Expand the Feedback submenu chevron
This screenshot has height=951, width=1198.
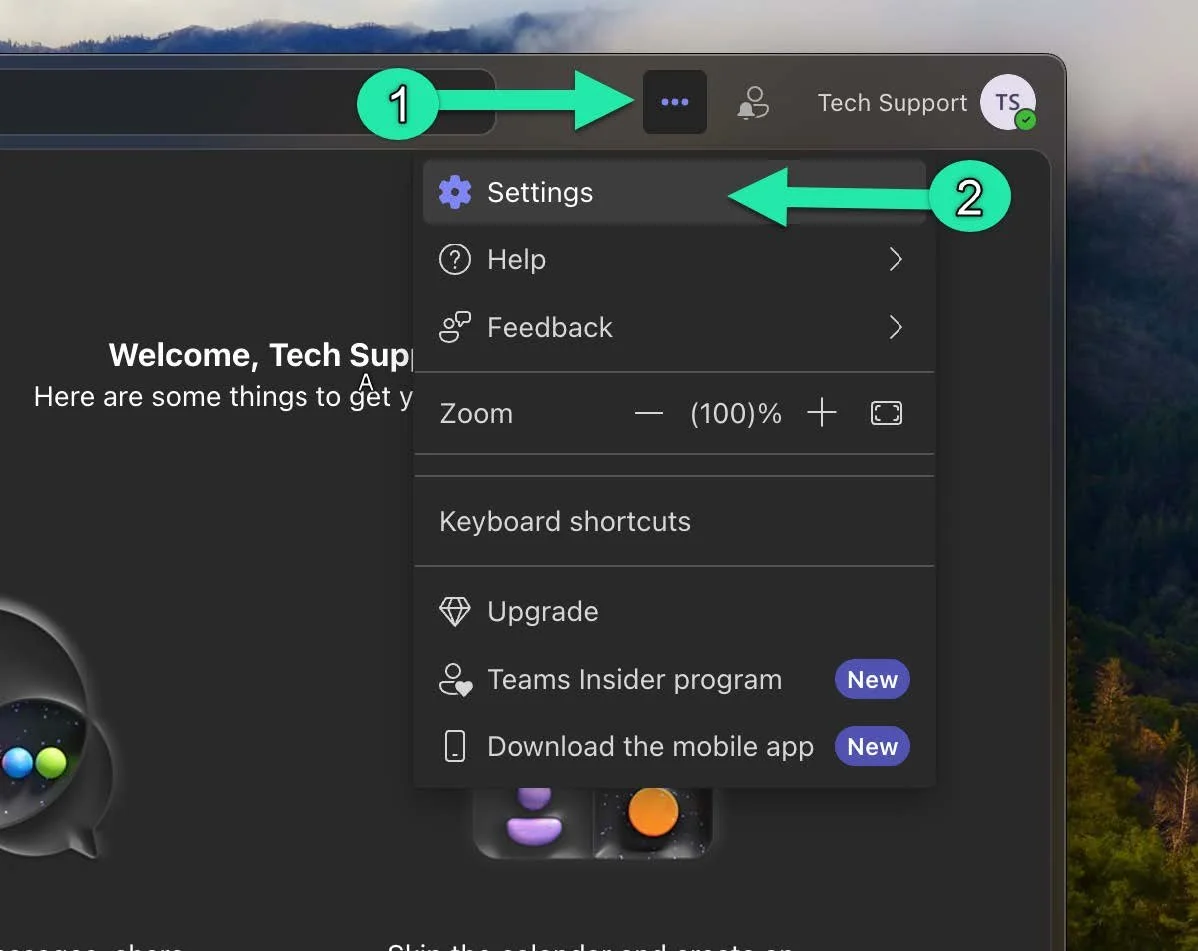pyautogui.click(x=895, y=328)
